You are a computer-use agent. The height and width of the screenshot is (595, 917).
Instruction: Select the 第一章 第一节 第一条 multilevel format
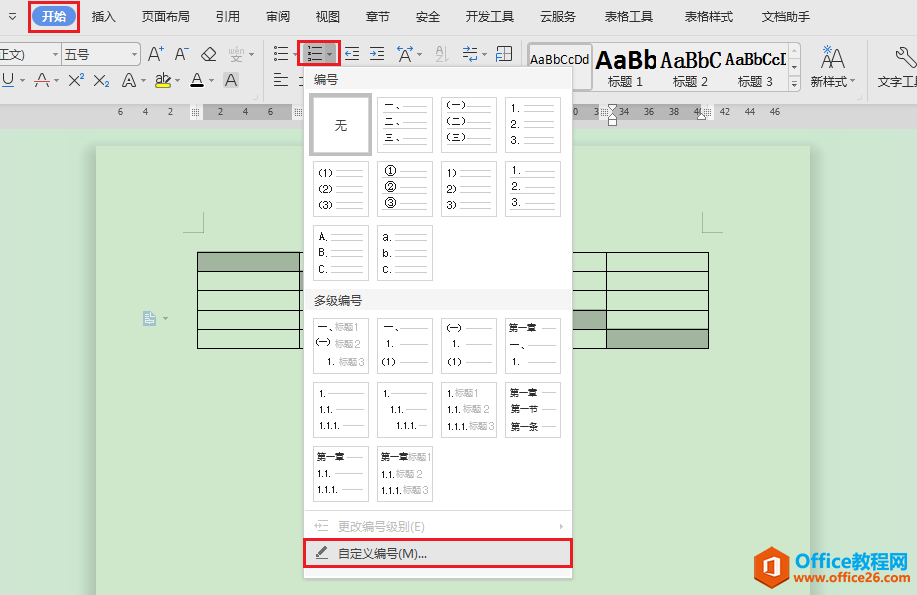[533, 410]
